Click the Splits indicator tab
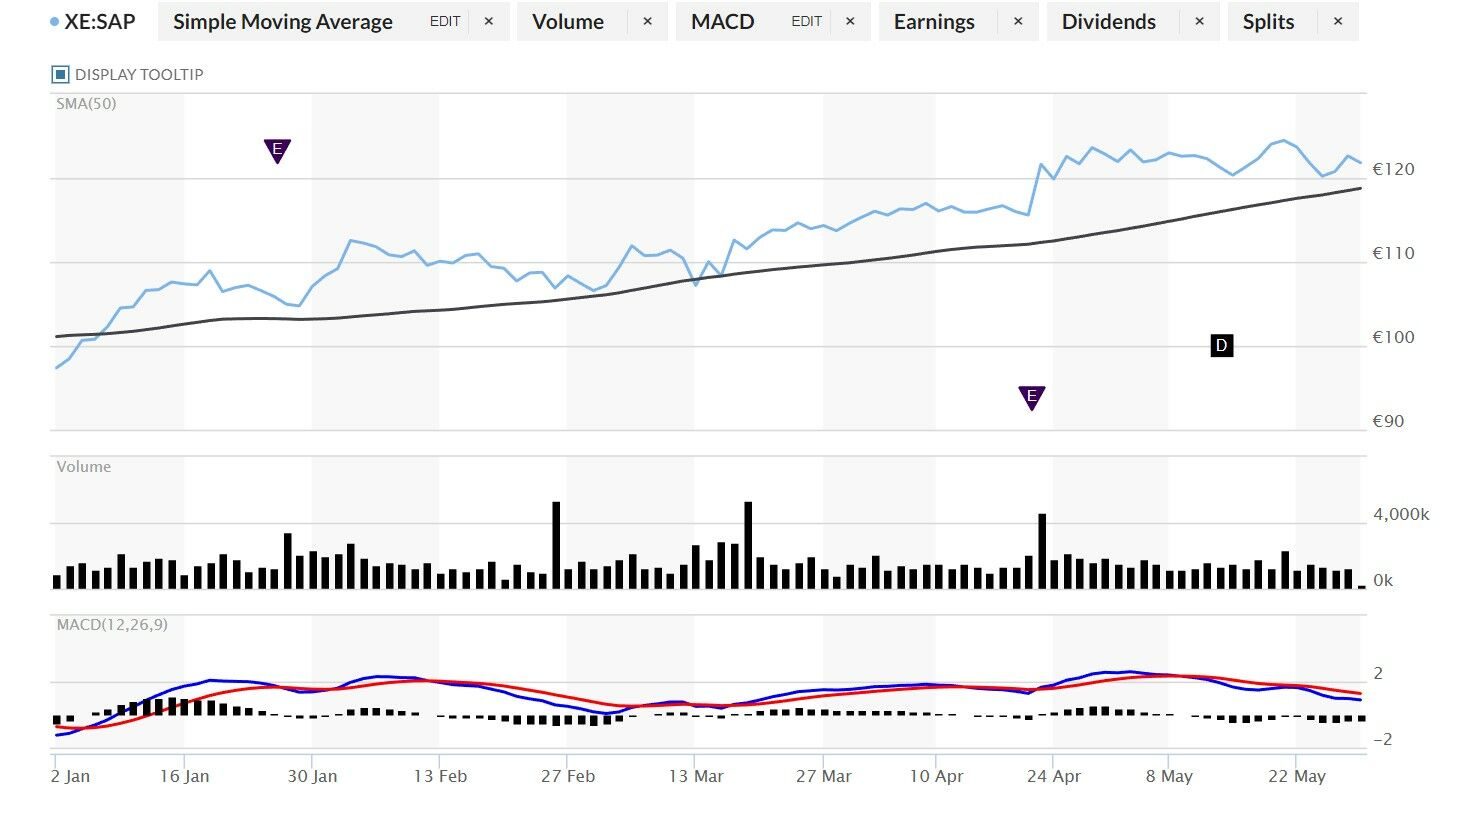Viewport: 1466px width, 815px height. pyautogui.click(x=1268, y=21)
